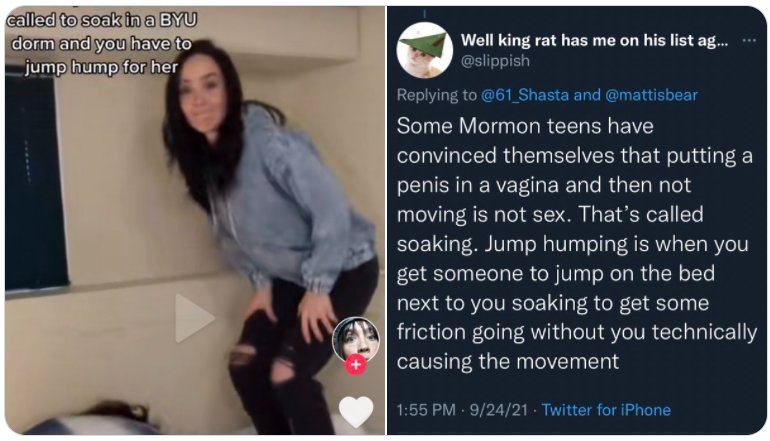Play the TikTok video with the triangle button
This screenshot has width=770, height=441.
coord(194,318)
